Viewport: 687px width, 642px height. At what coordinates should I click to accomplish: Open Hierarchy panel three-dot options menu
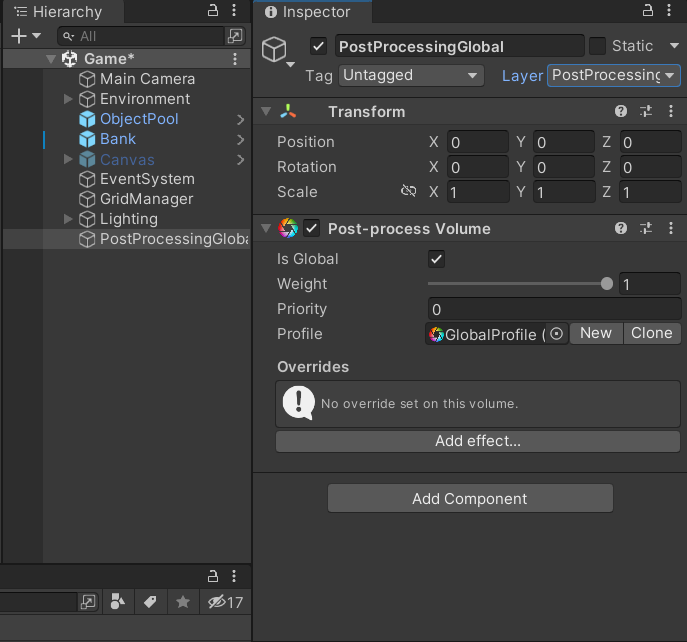[234, 11]
